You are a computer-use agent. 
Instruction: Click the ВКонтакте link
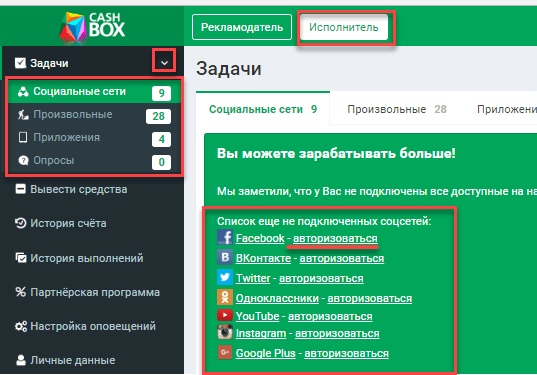pos(263,258)
